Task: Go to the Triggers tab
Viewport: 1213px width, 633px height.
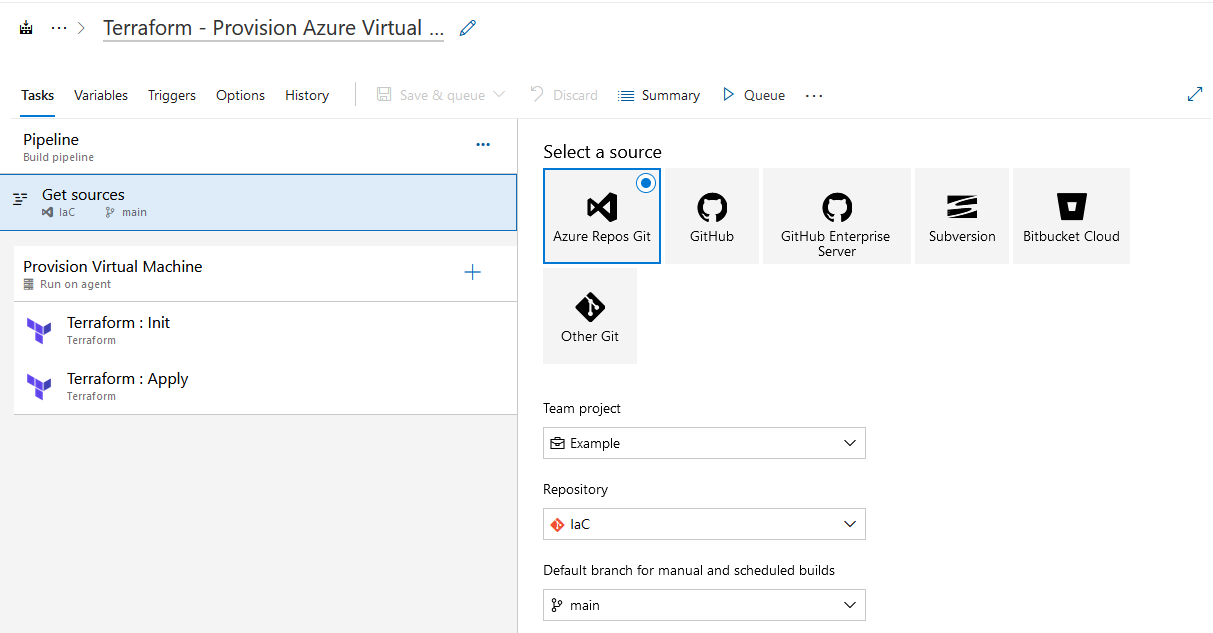Action: click(172, 95)
